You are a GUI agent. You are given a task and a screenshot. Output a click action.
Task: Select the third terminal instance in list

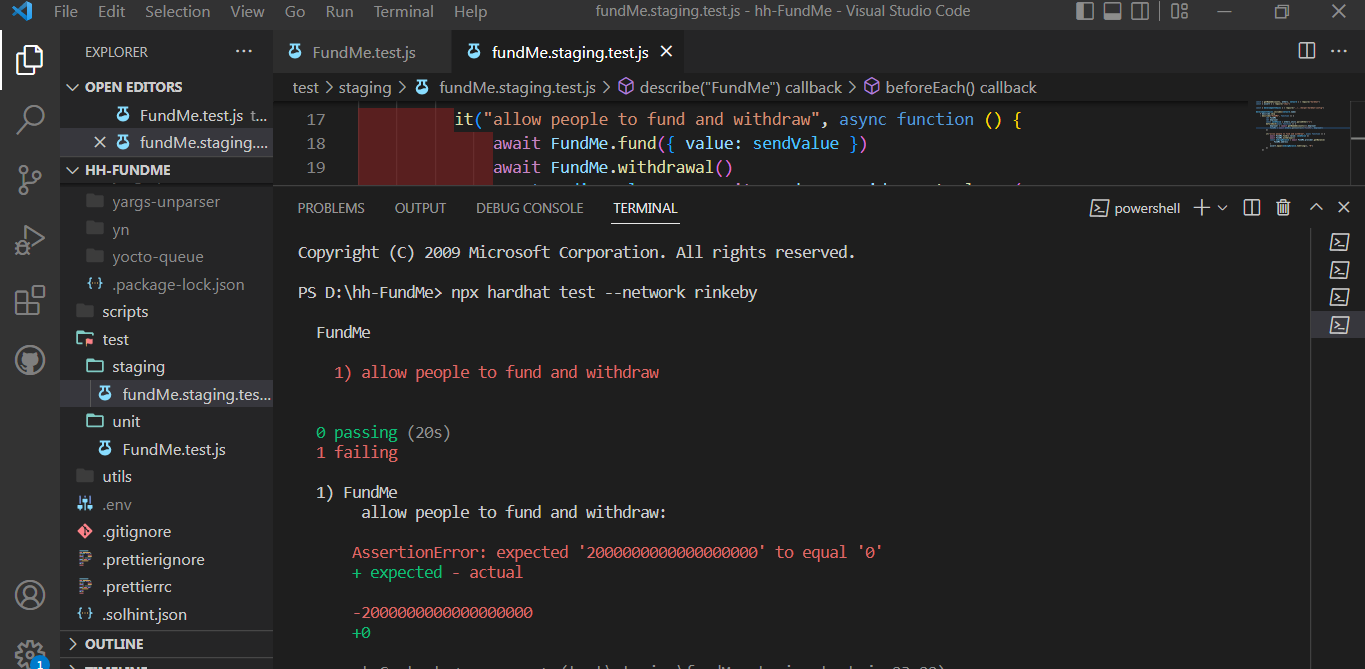pyautogui.click(x=1339, y=297)
